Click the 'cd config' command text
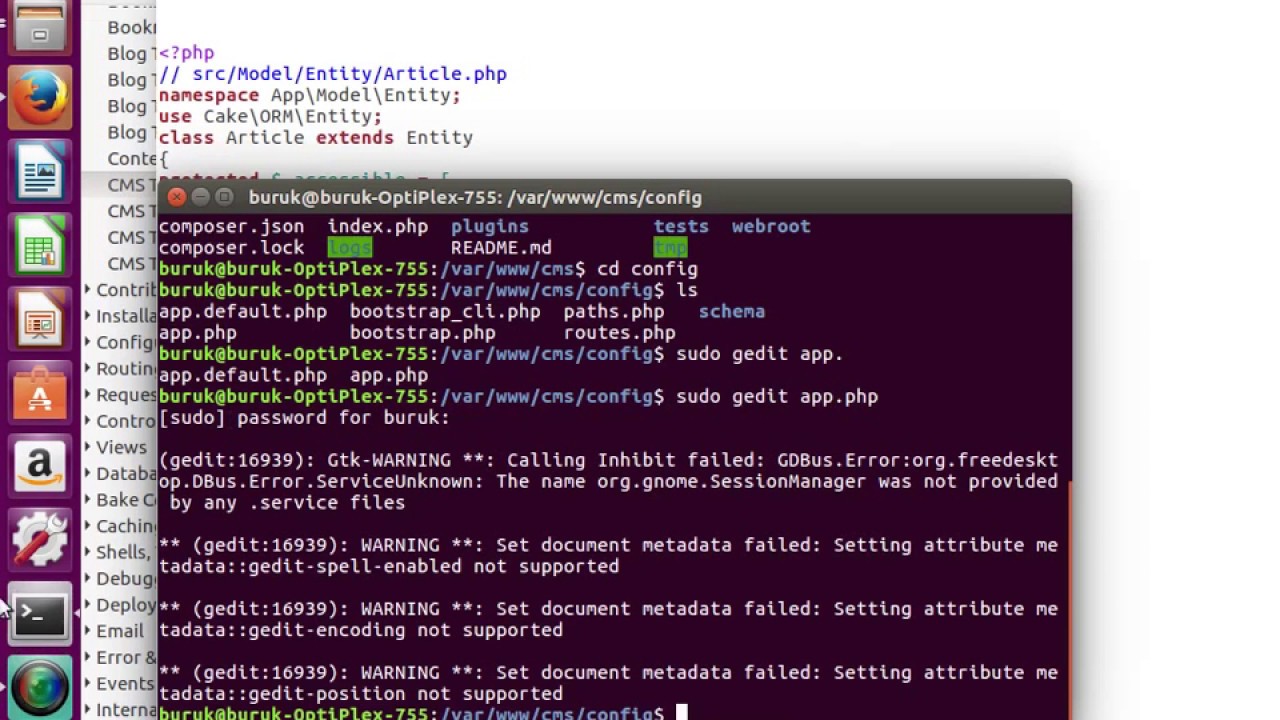This screenshot has width=1280, height=720. pos(647,269)
